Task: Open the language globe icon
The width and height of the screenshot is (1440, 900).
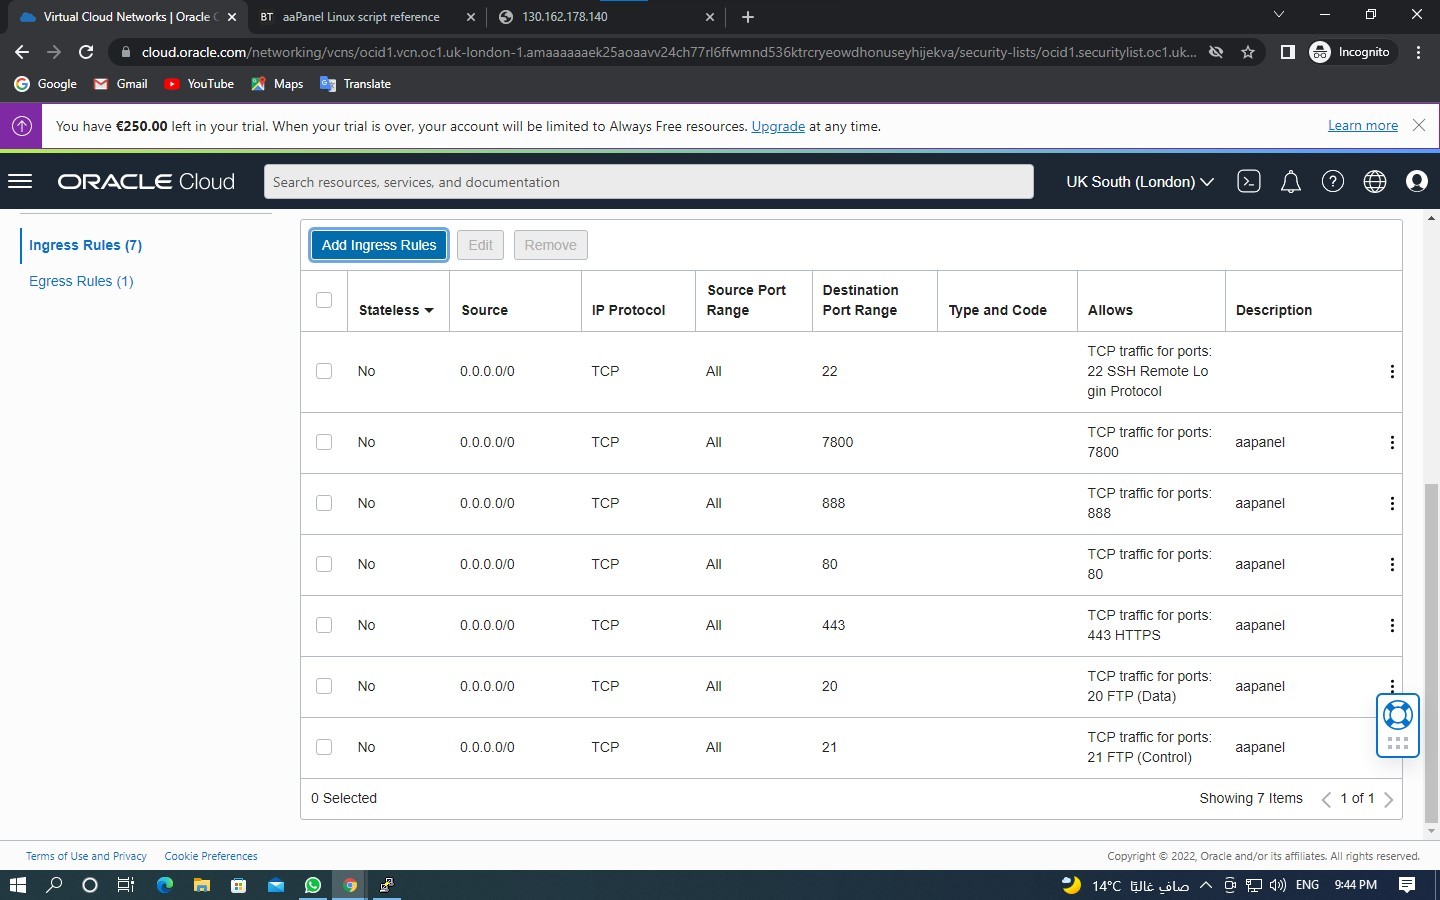Action: pyautogui.click(x=1374, y=181)
